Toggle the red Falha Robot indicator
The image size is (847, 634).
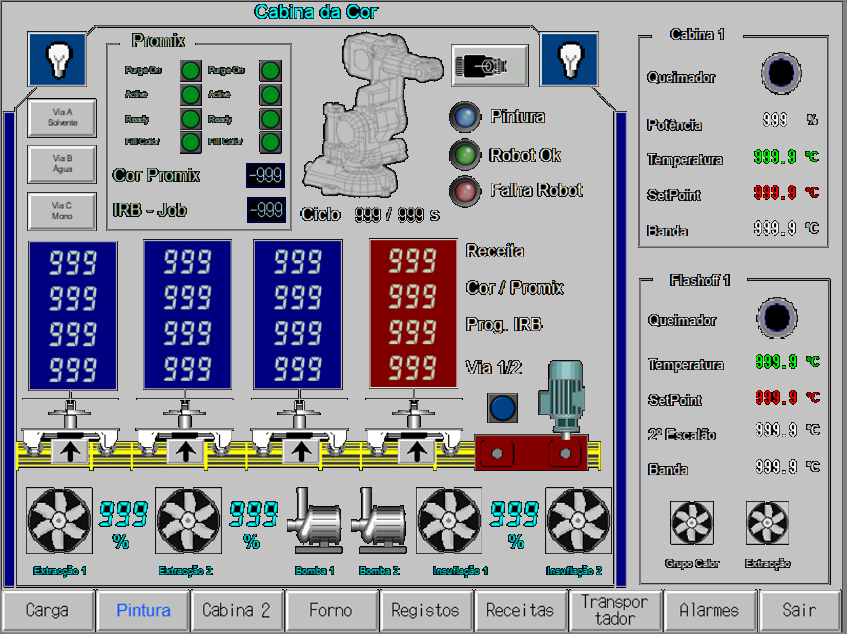point(464,190)
